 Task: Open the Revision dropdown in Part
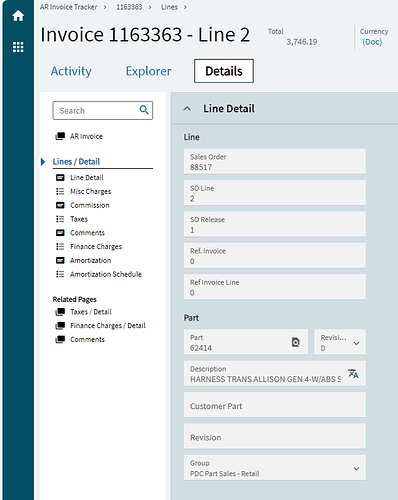(x=340, y=342)
